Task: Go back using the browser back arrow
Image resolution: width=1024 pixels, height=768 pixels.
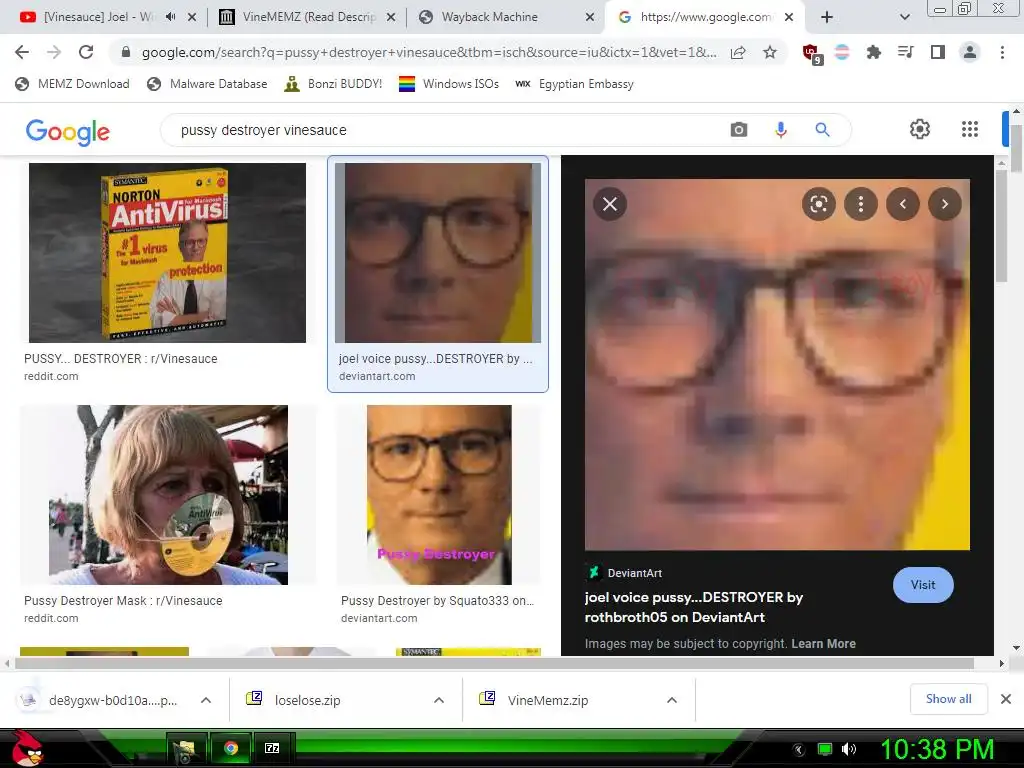Action: point(22,52)
